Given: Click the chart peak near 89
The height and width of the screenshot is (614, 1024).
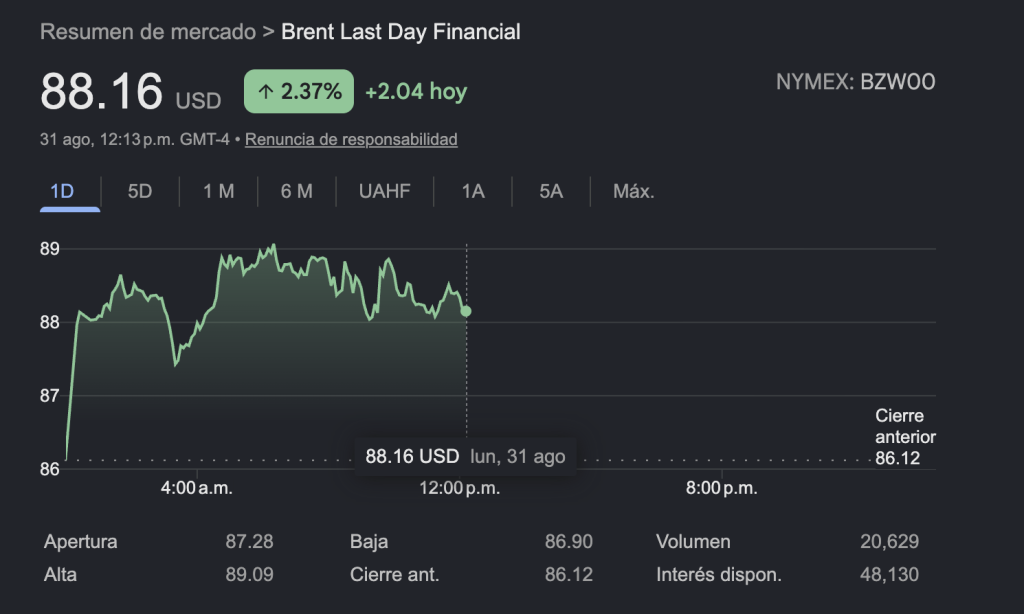Looking at the screenshot, I should point(274,246).
